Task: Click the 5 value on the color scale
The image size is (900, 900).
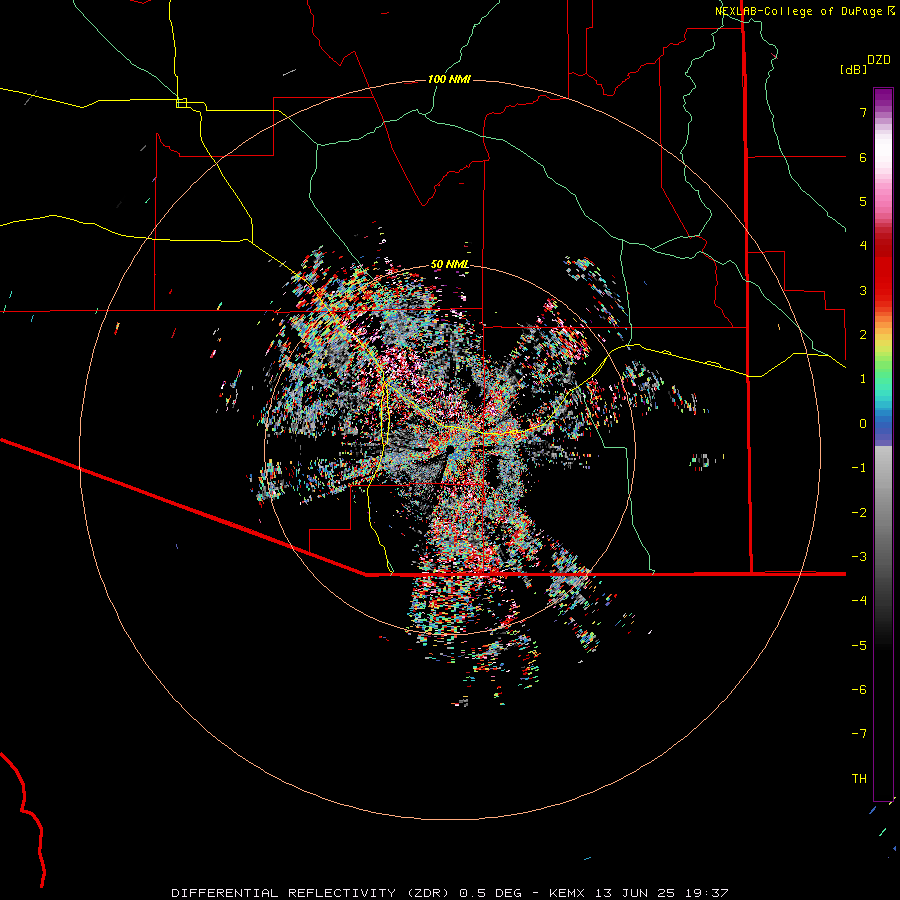Action: tap(863, 201)
